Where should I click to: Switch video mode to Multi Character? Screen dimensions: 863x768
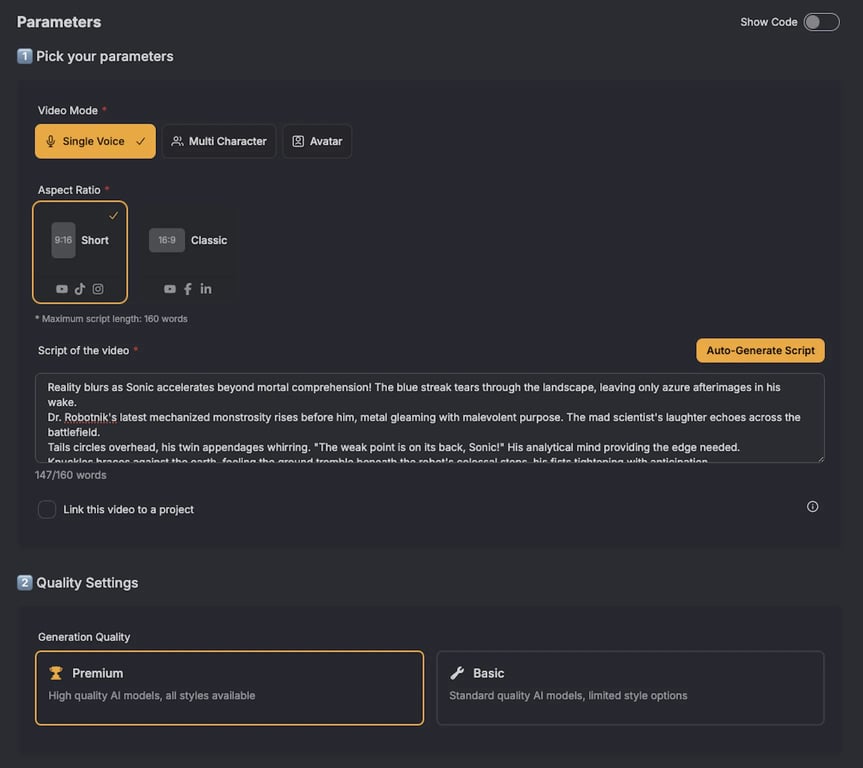pyautogui.click(x=219, y=142)
